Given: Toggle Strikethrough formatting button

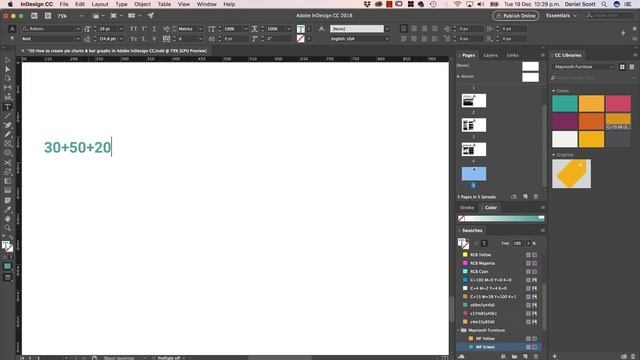Looking at the screenshot, I should coord(154,39).
